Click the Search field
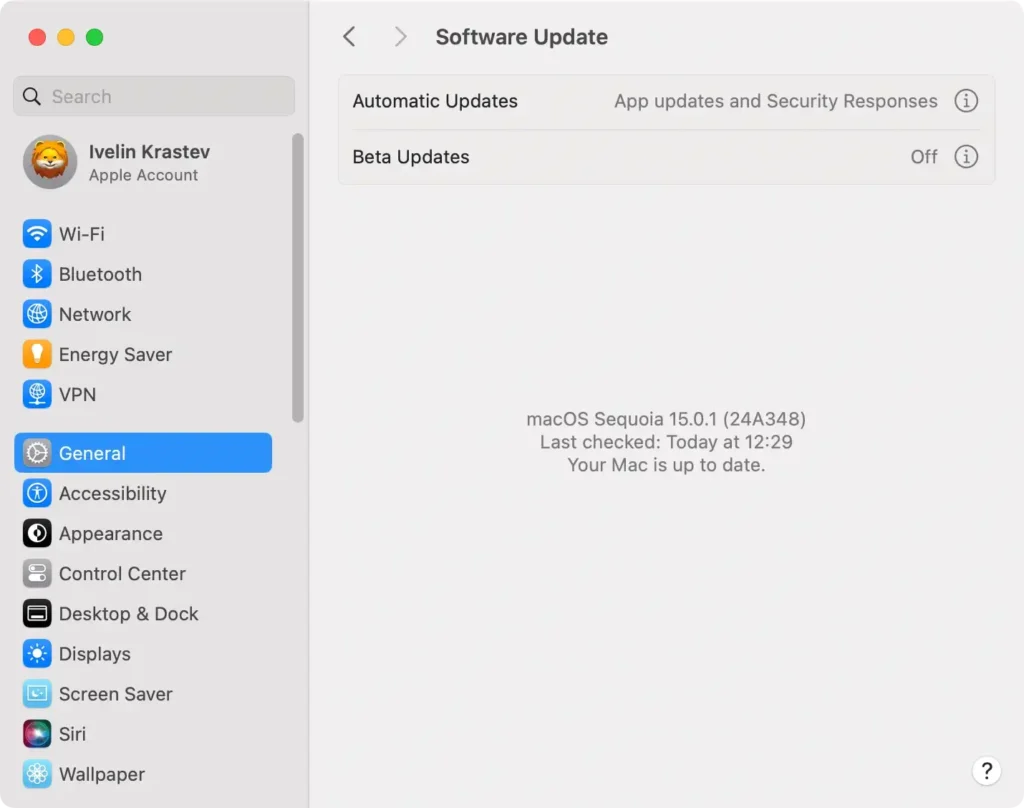1024x808 pixels. click(x=154, y=96)
